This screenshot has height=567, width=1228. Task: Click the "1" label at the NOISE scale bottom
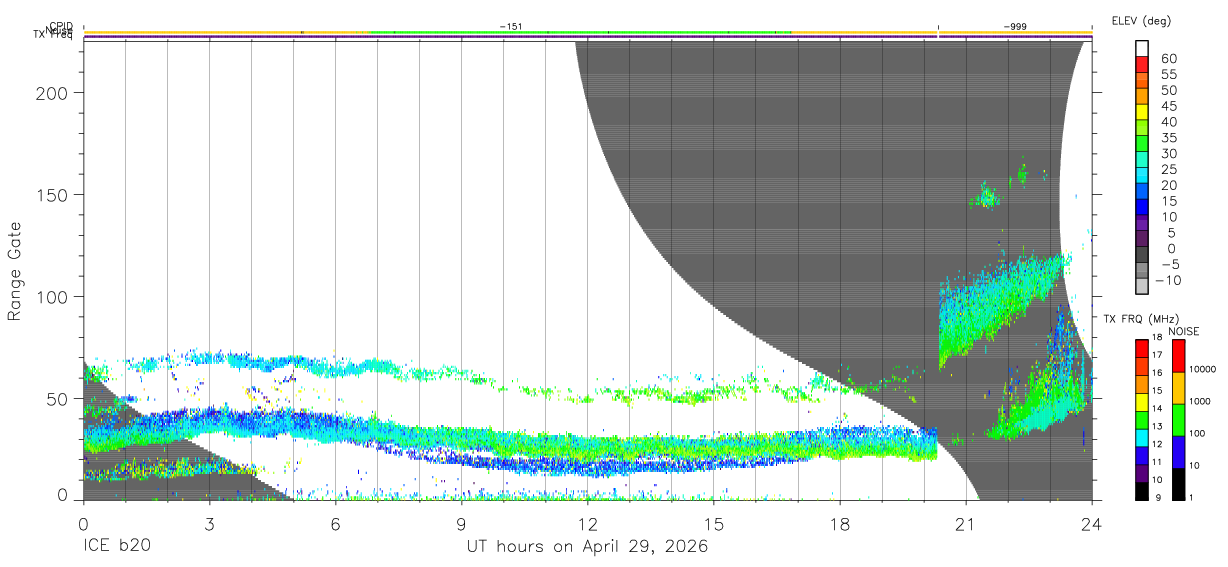(x=1191, y=497)
